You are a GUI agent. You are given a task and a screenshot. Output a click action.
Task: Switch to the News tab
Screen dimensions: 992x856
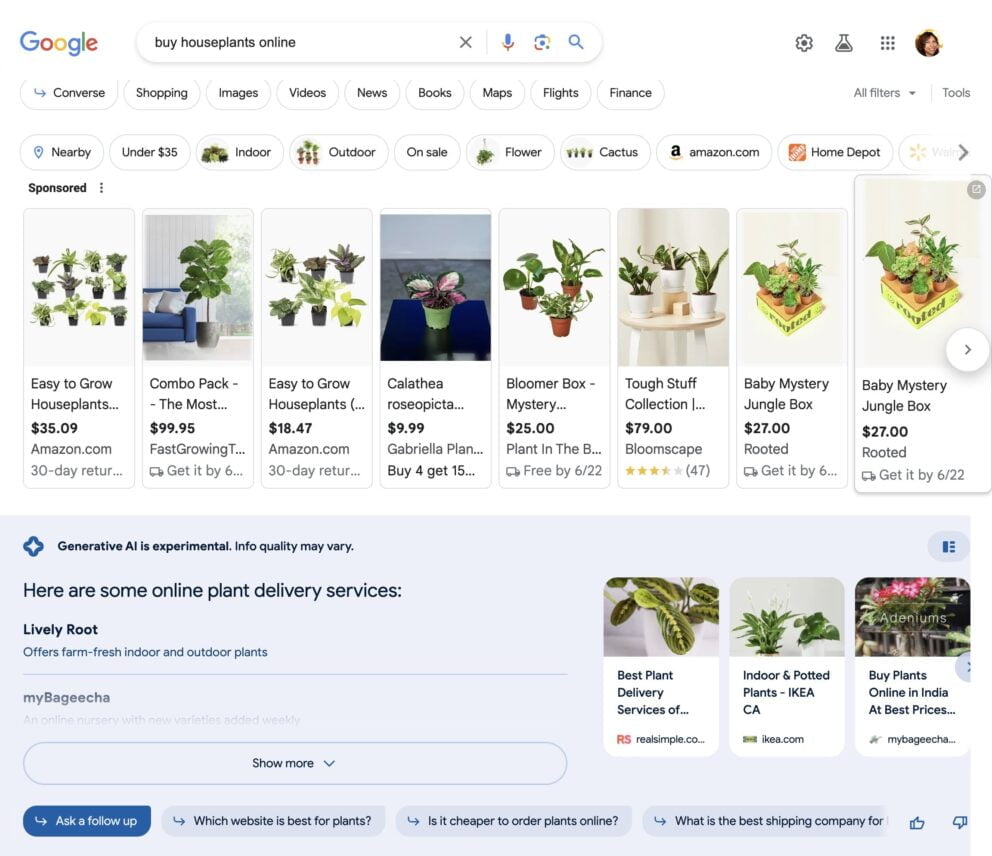(372, 93)
